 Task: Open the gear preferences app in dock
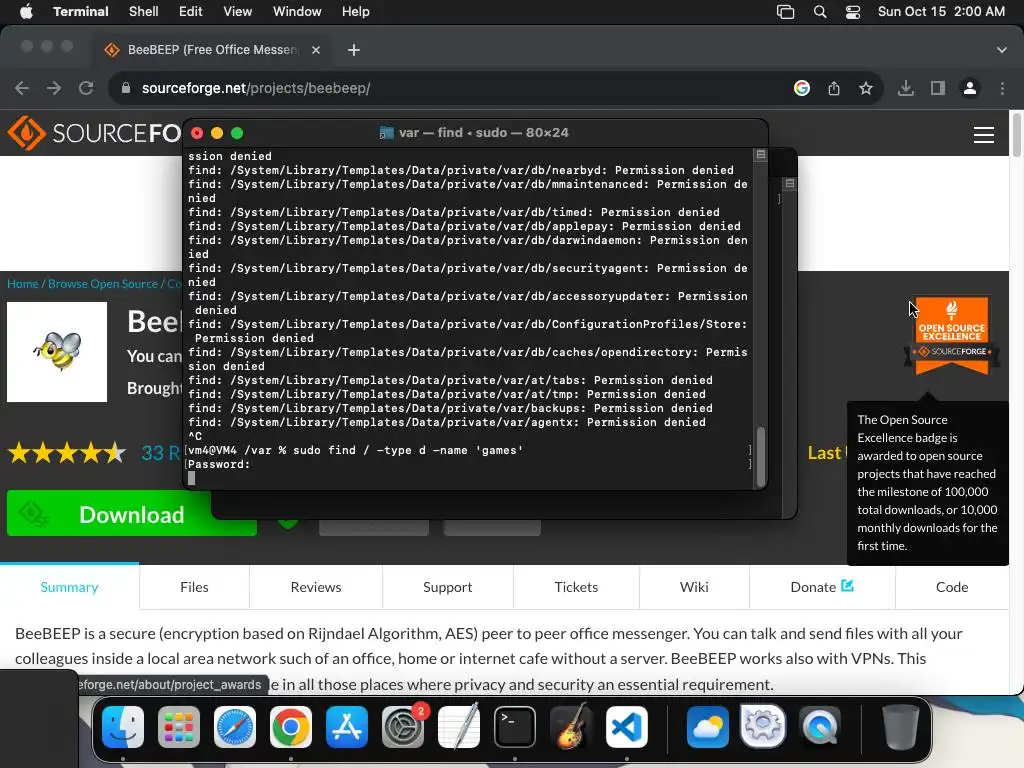[763, 727]
